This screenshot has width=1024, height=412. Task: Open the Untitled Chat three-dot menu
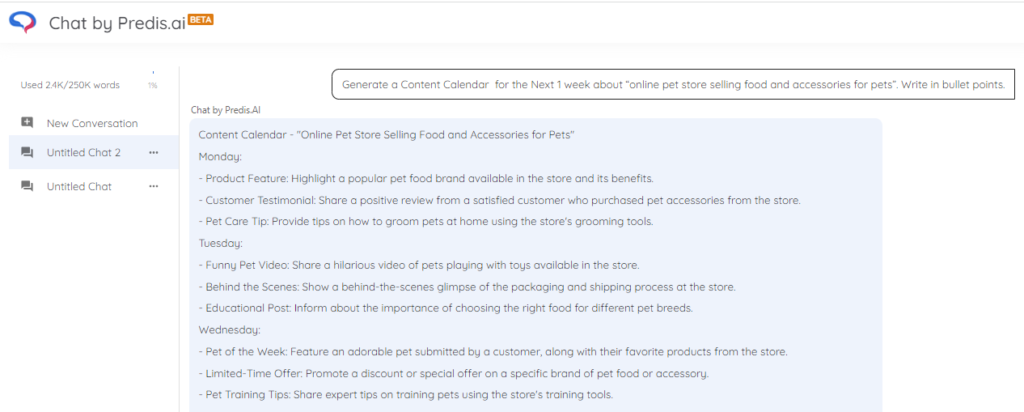(x=153, y=187)
